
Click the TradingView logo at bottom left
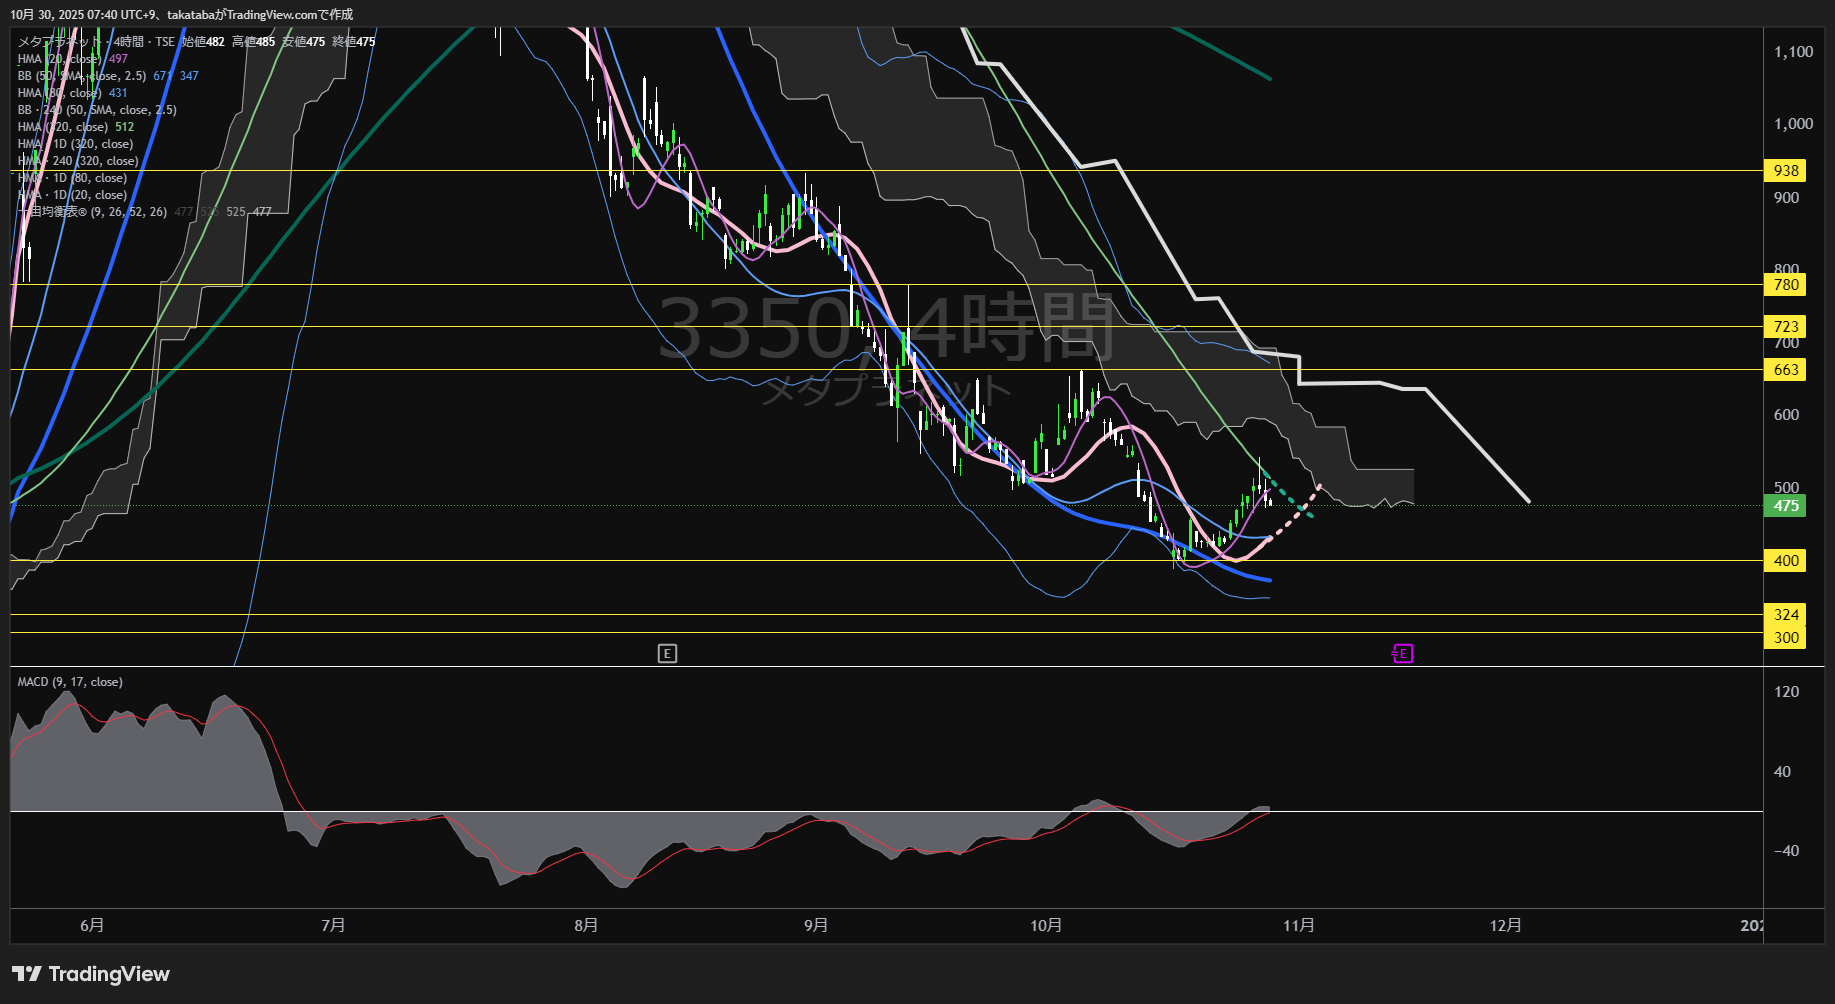(x=26, y=974)
